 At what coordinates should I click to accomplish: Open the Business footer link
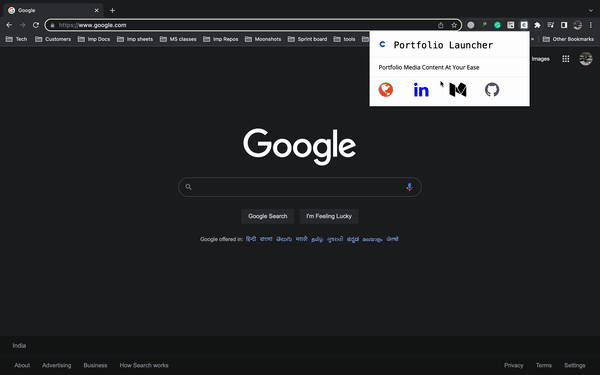pyautogui.click(x=95, y=365)
